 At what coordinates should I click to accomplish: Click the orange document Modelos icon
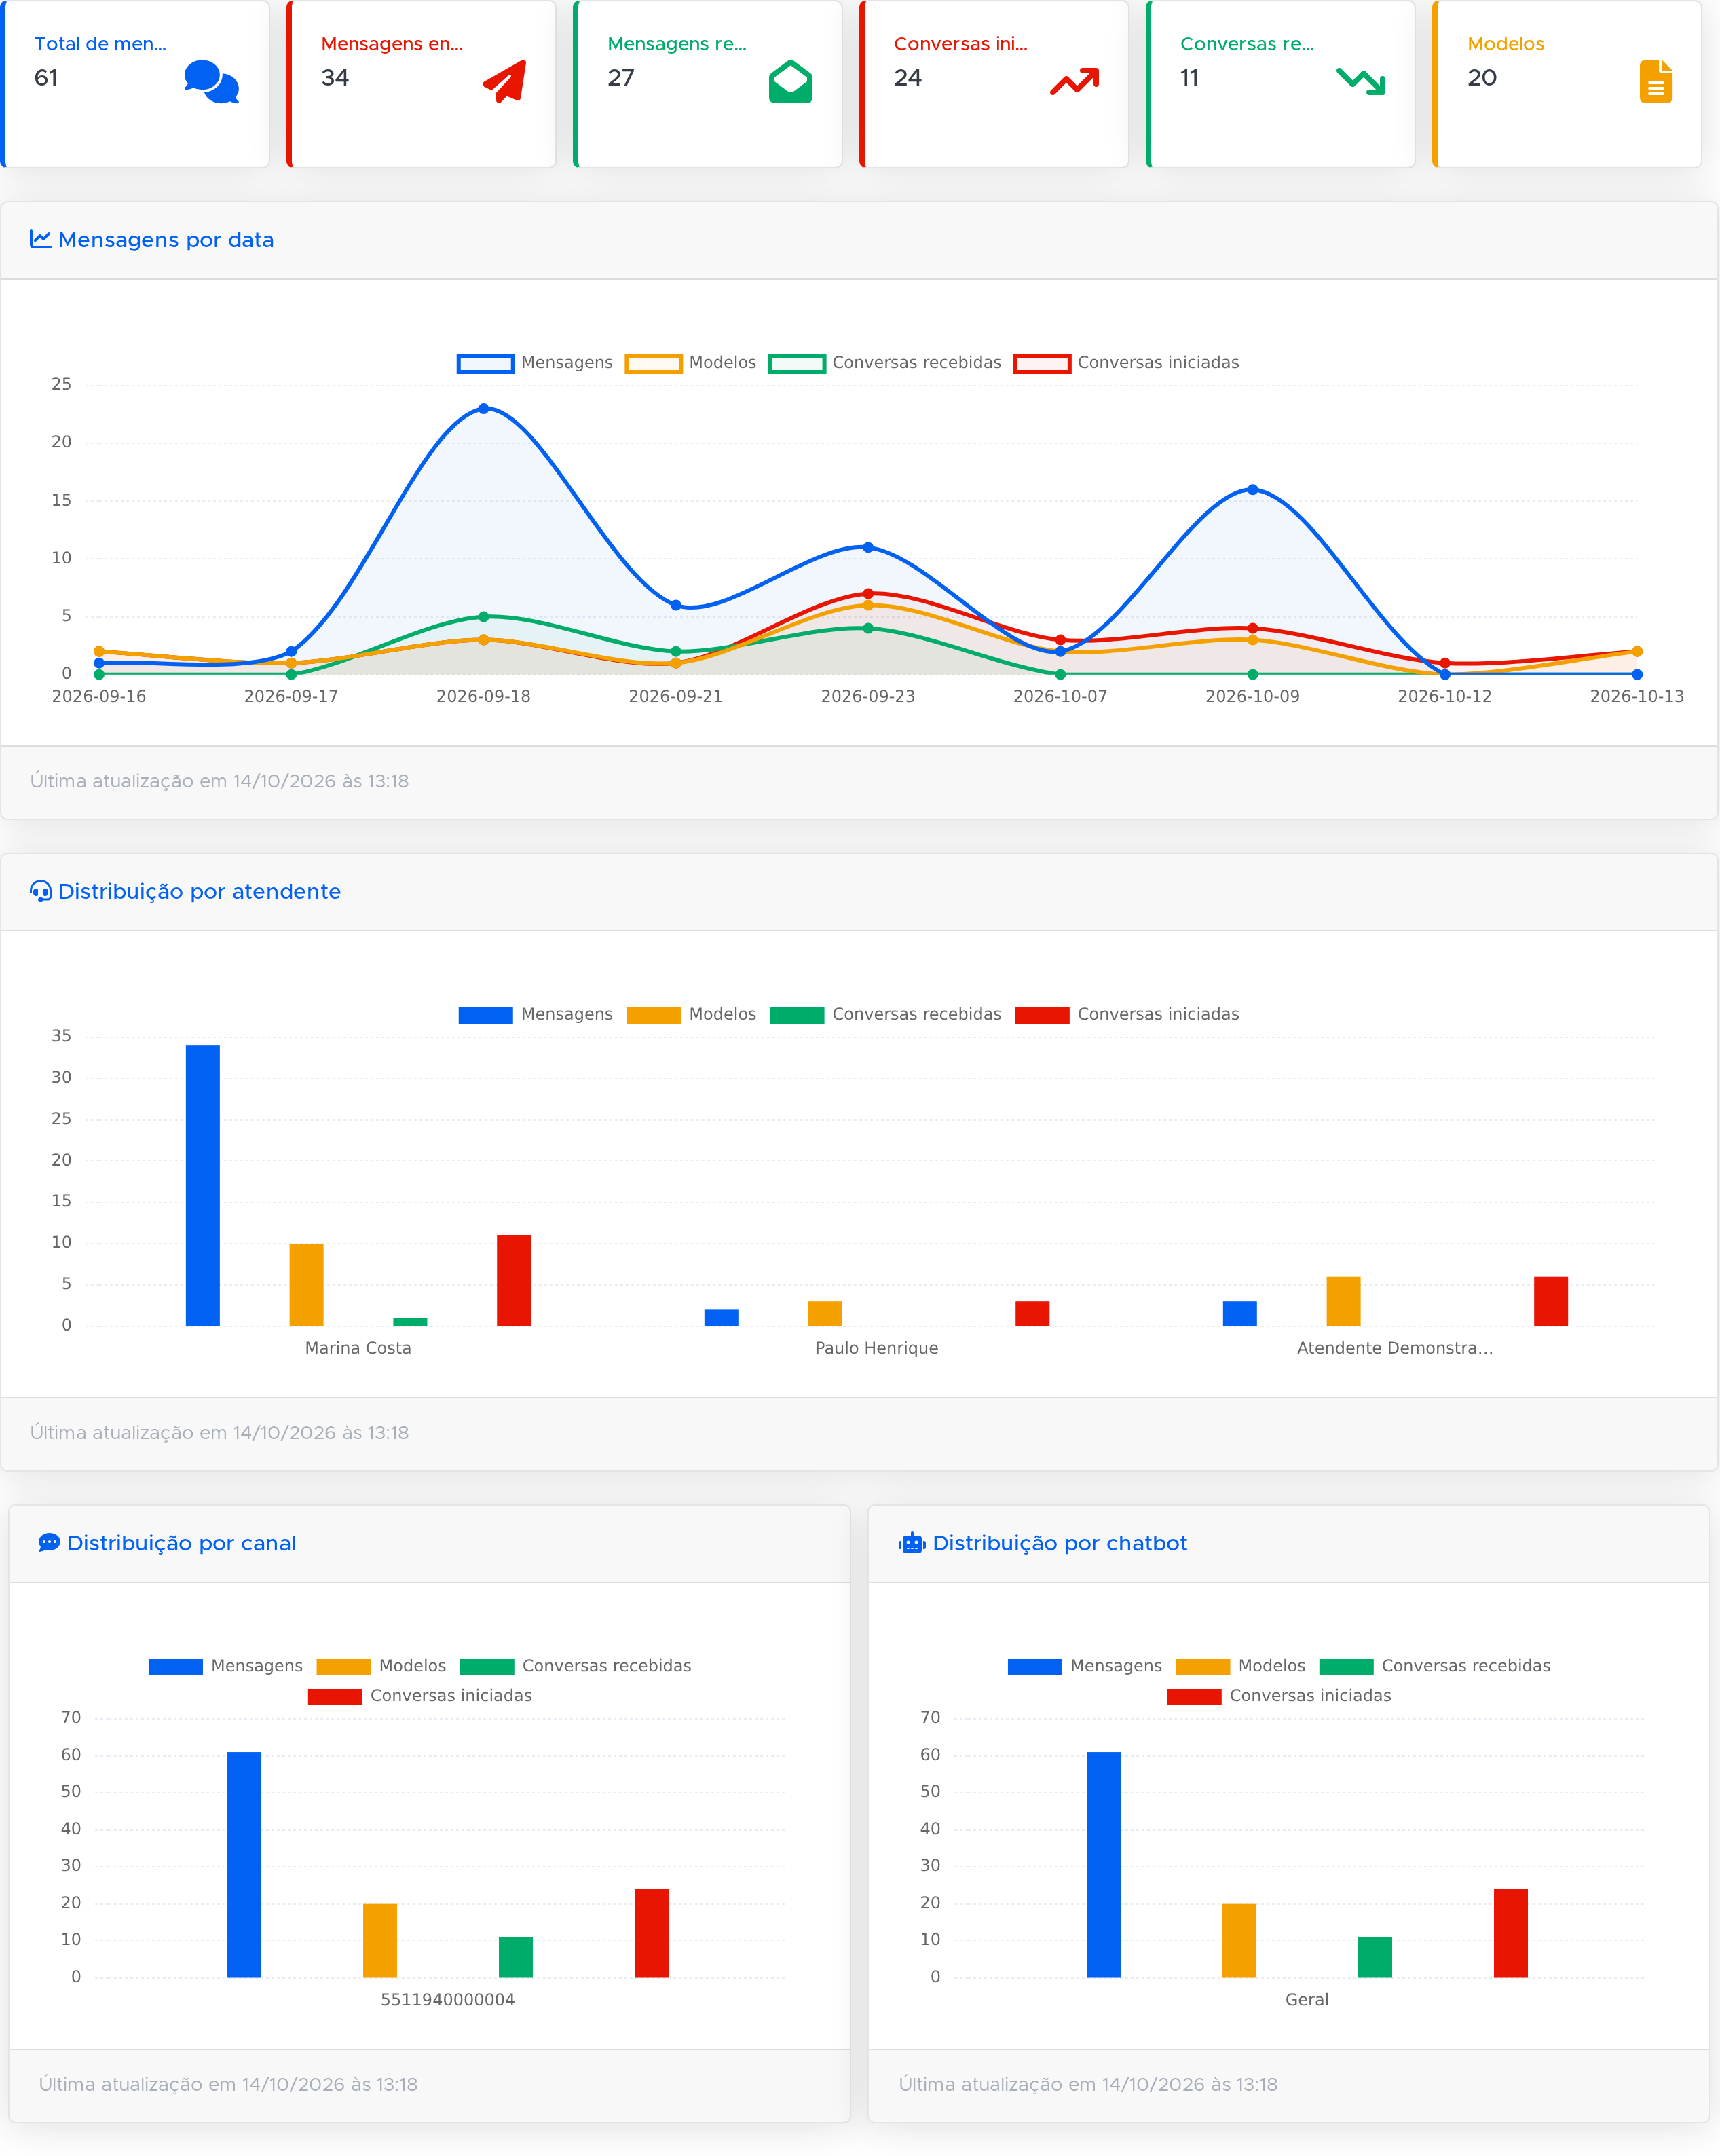(1656, 82)
